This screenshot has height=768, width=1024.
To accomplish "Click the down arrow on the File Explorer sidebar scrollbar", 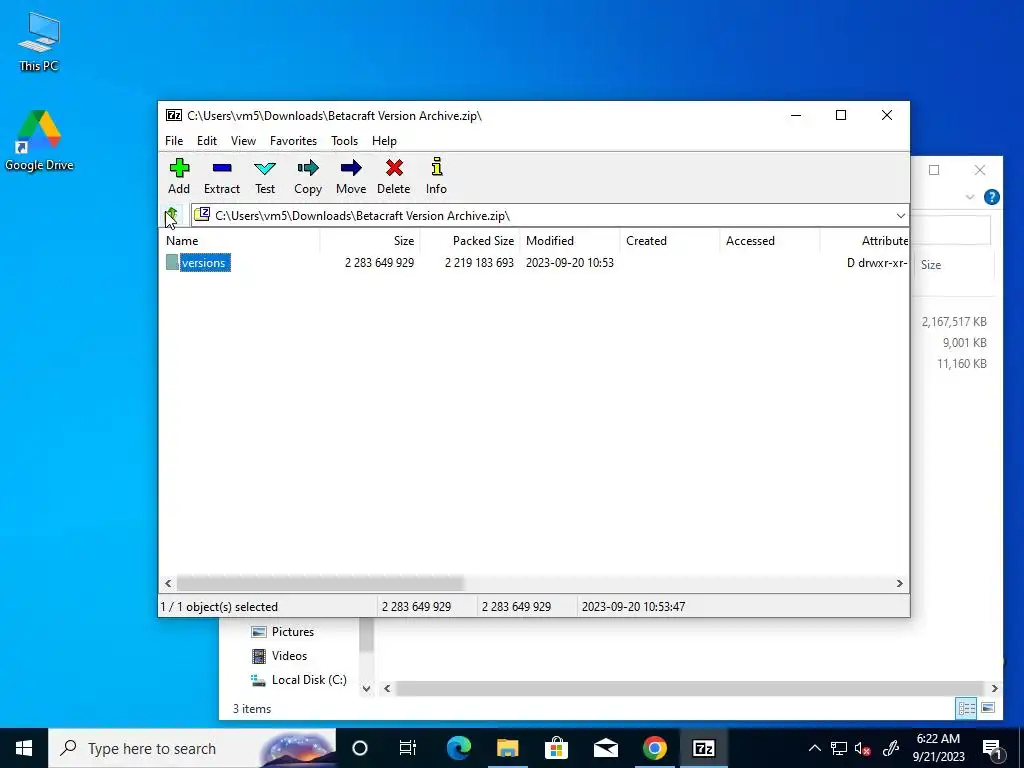I will point(366,688).
